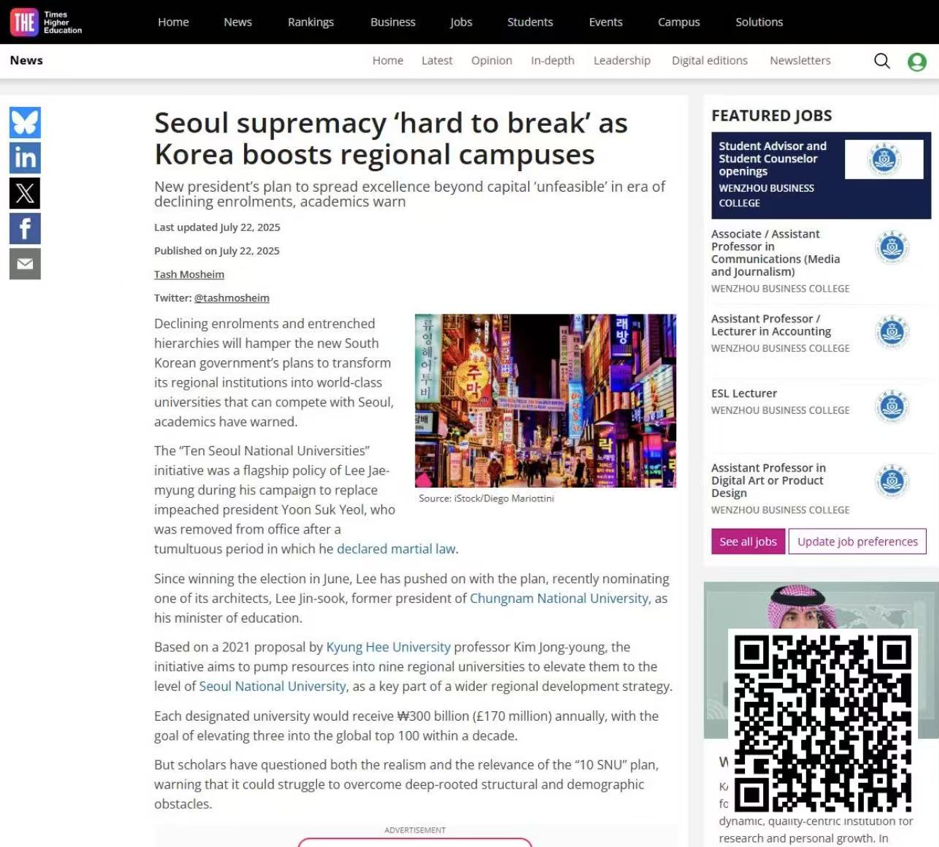Share article via email icon
Image resolution: width=939 pixels, height=847 pixels.
[25, 264]
